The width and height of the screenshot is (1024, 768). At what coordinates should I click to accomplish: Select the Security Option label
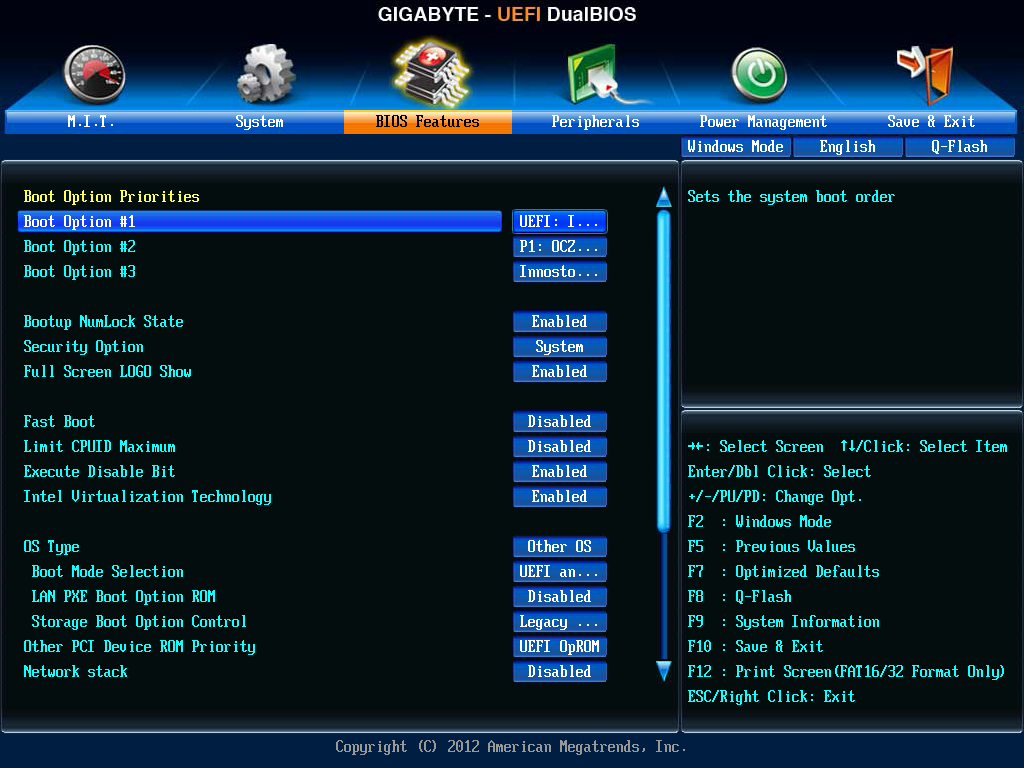[x=84, y=347]
